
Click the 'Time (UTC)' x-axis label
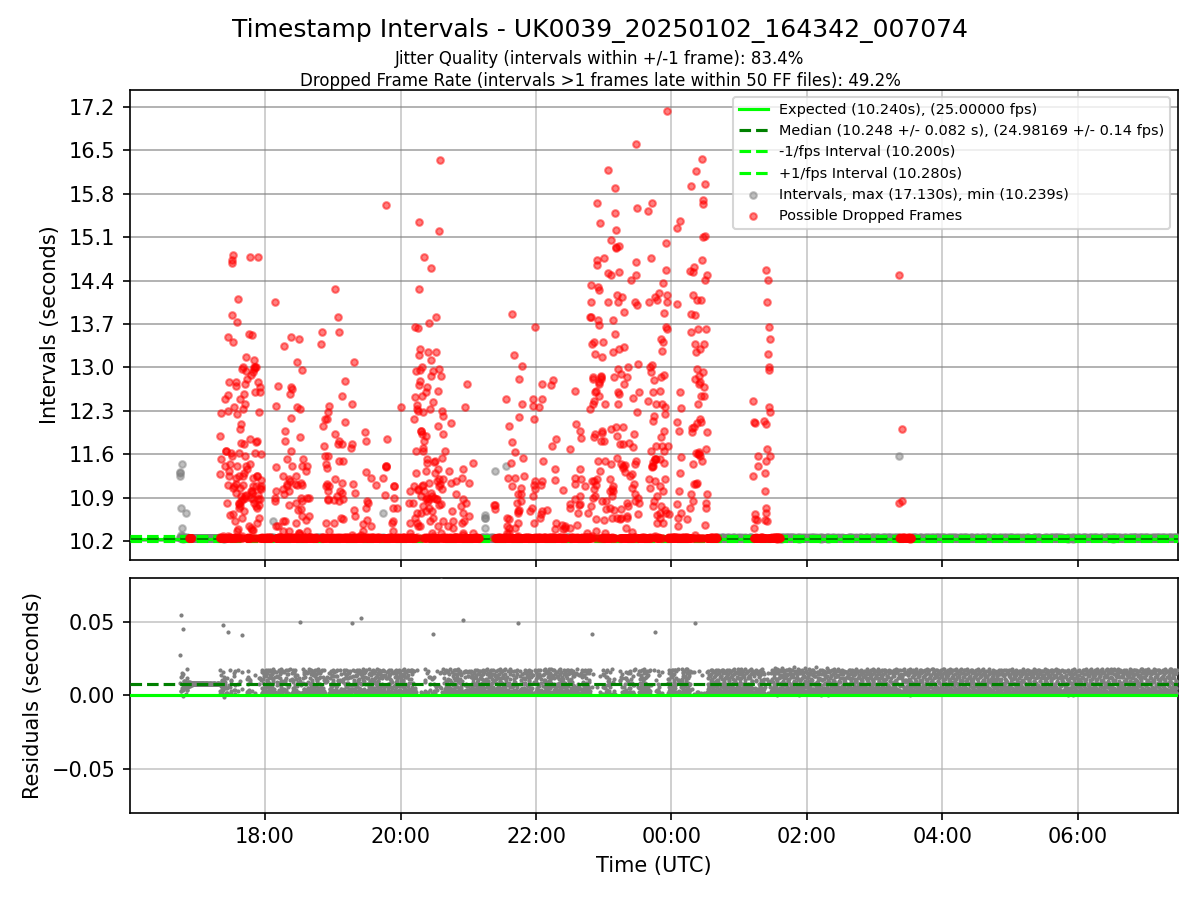tap(653, 865)
